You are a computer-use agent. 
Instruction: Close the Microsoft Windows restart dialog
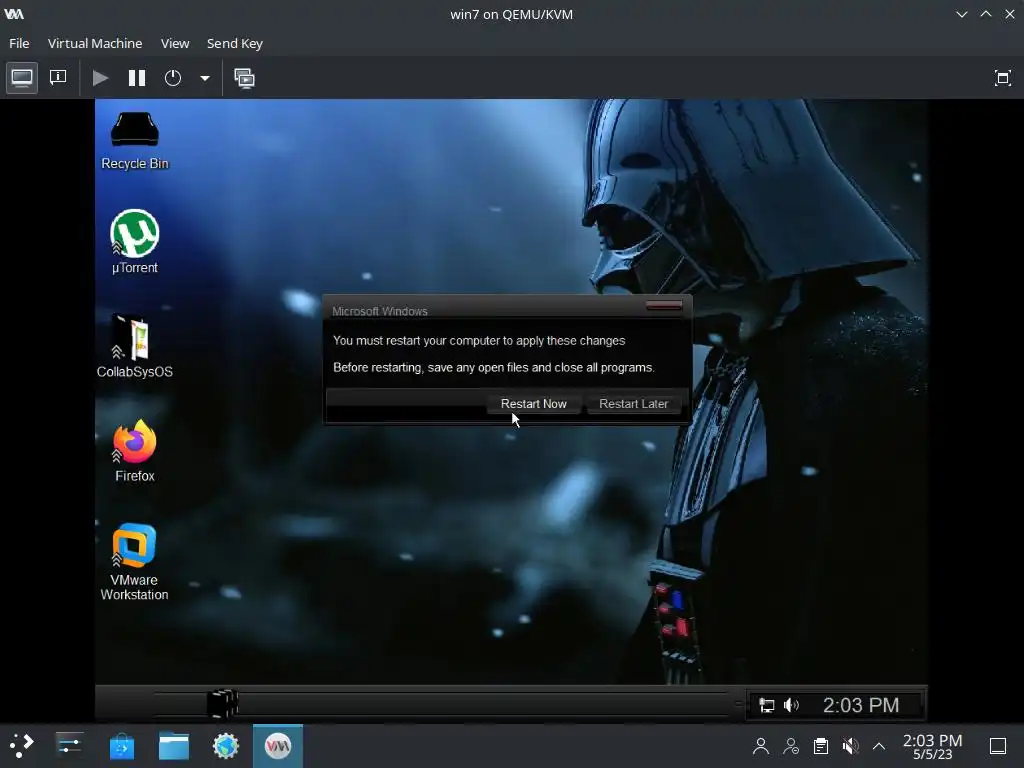[664, 306]
